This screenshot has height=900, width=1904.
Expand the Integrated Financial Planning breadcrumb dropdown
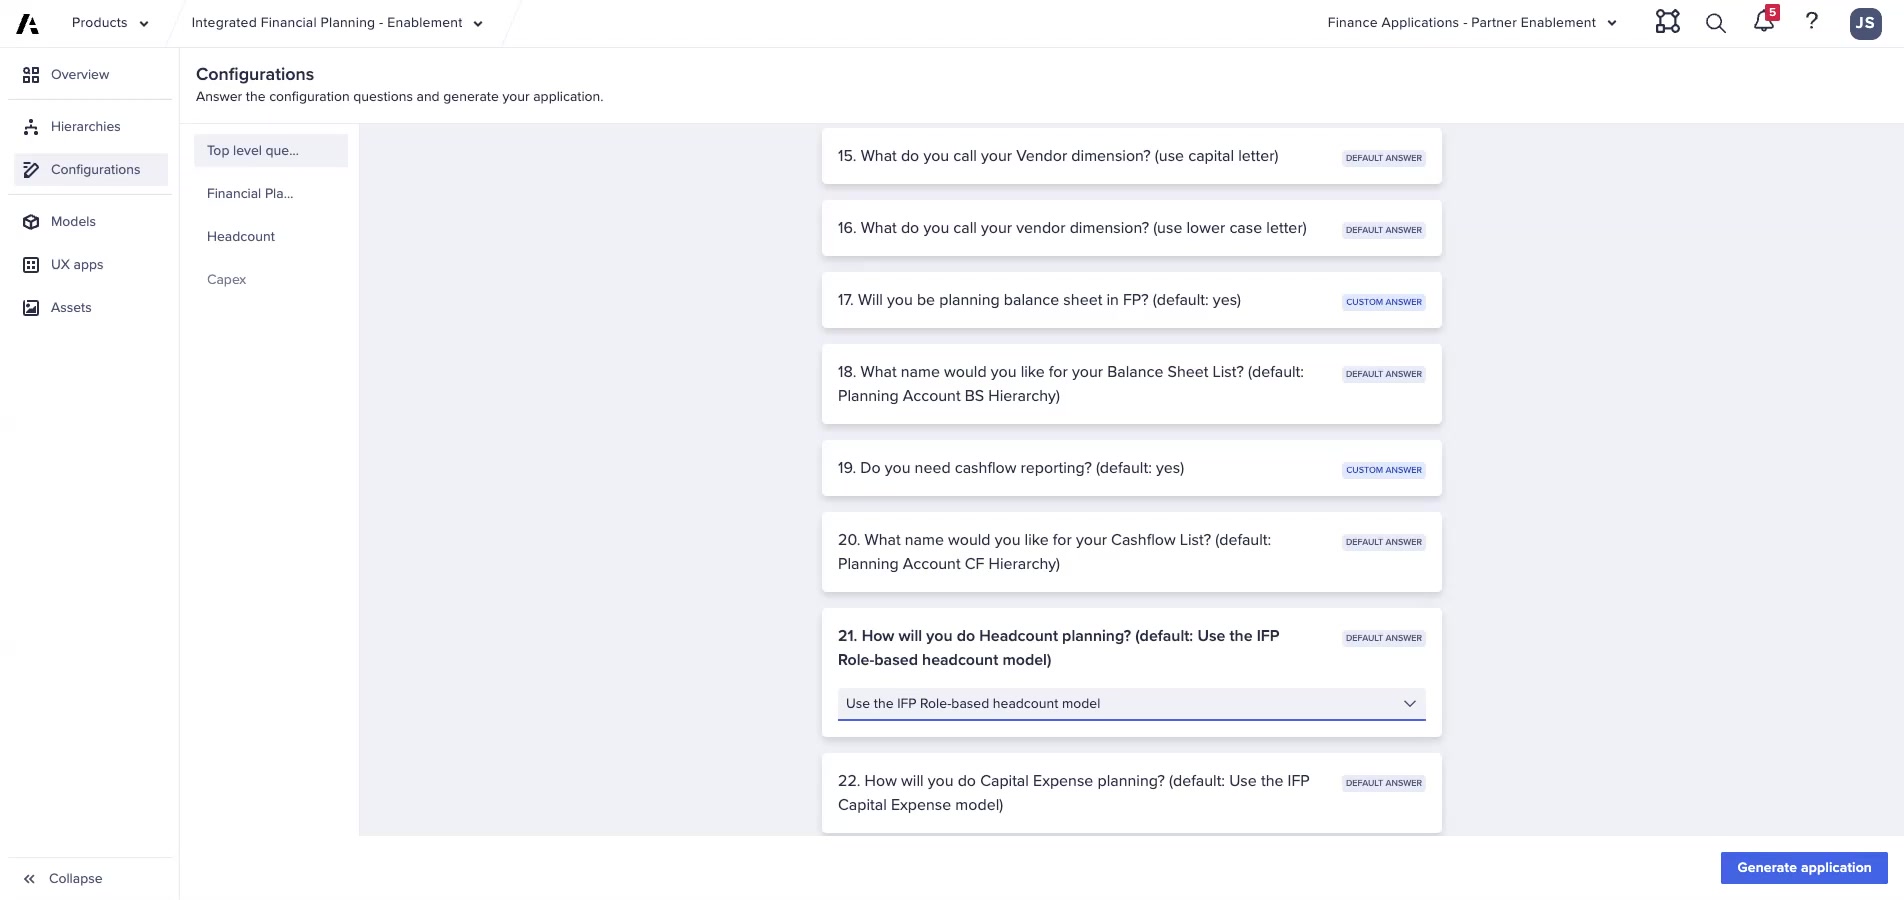pos(478,22)
